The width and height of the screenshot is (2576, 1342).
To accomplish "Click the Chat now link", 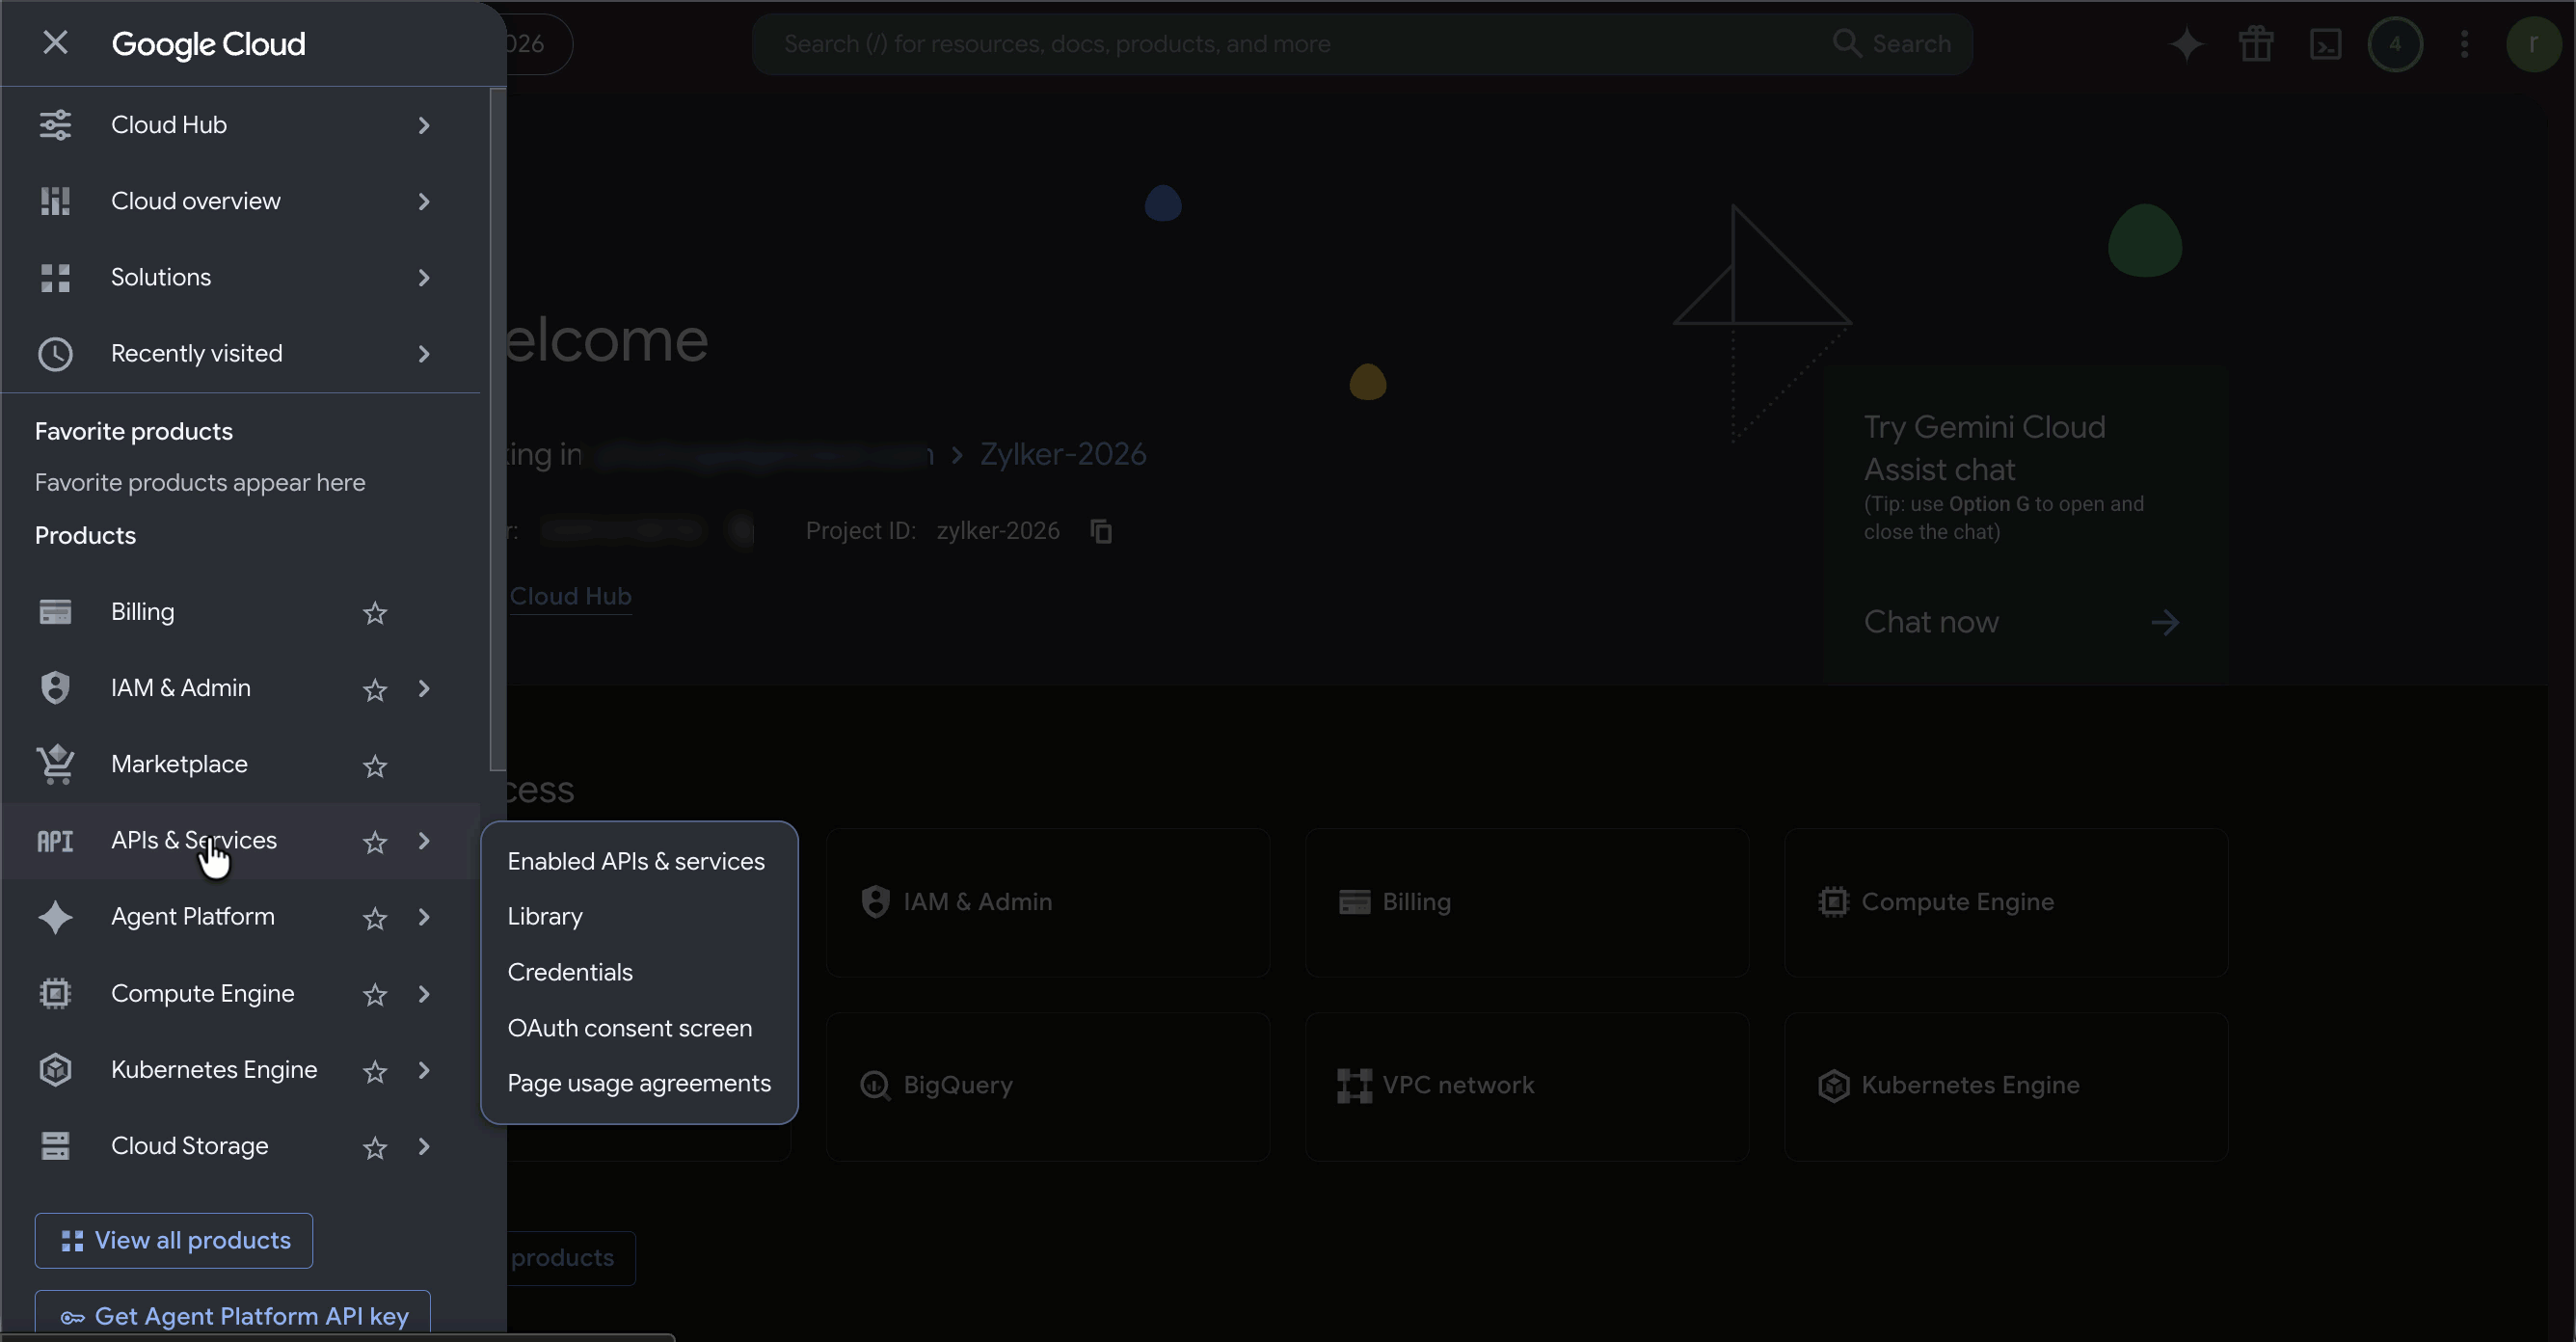I will tap(2021, 622).
